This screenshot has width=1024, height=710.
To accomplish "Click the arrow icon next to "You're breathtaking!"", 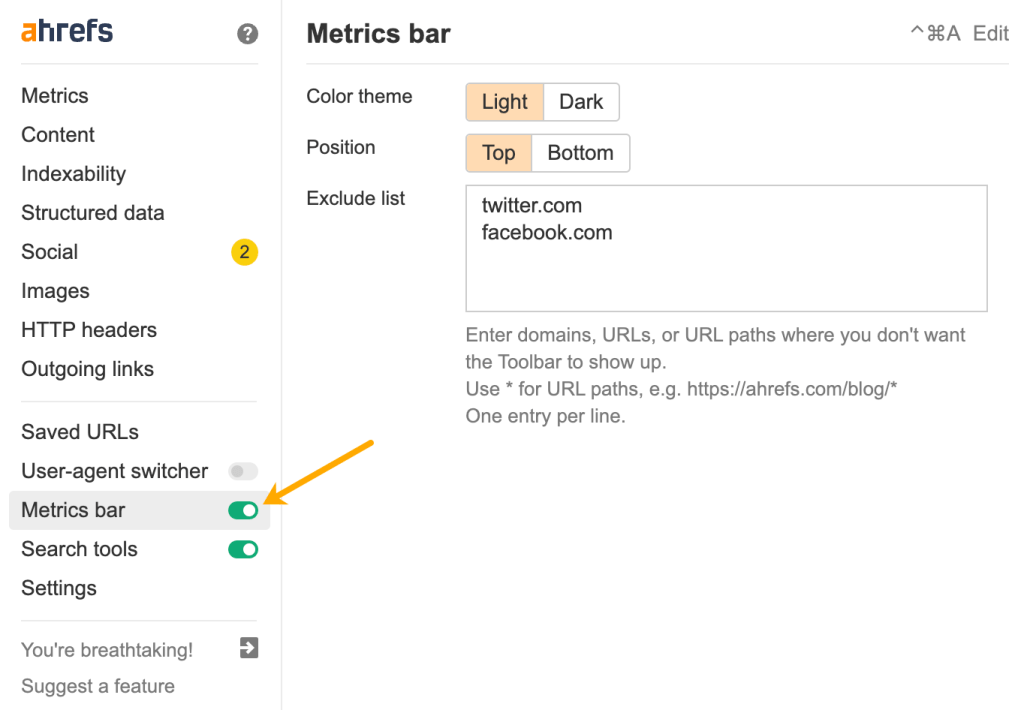I will pyautogui.click(x=245, y=649).
